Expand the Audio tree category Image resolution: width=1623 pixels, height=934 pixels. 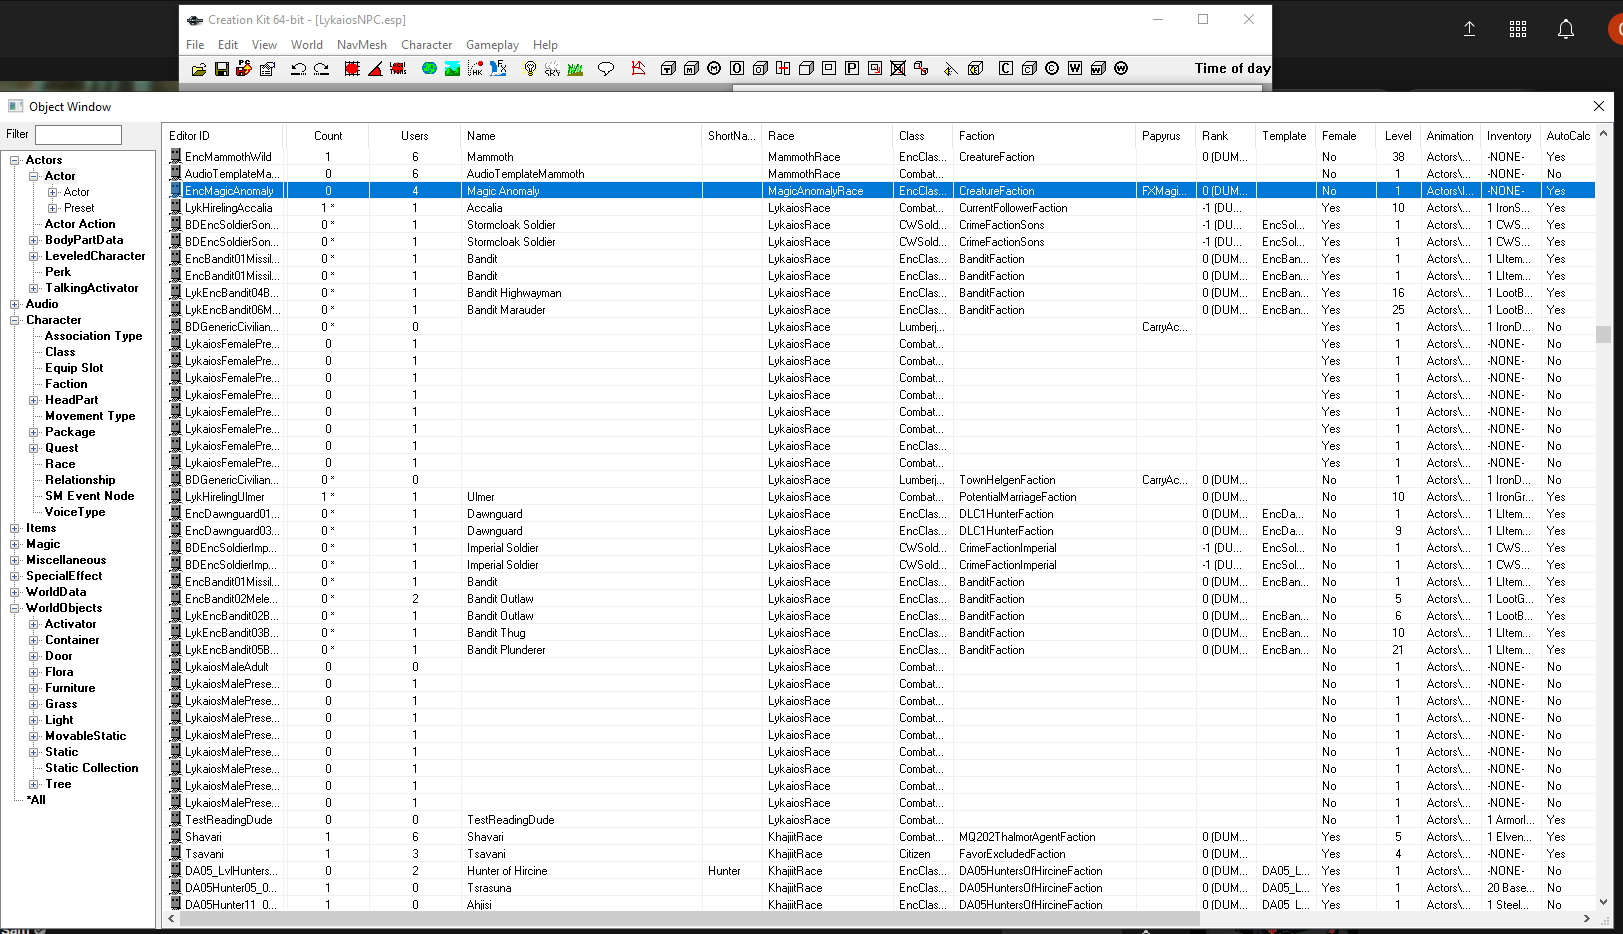15,304
